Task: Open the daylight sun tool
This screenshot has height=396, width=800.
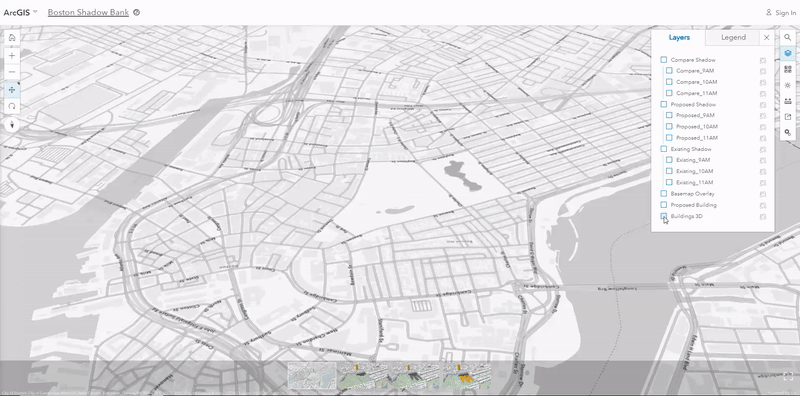Action: coord(788,85)
